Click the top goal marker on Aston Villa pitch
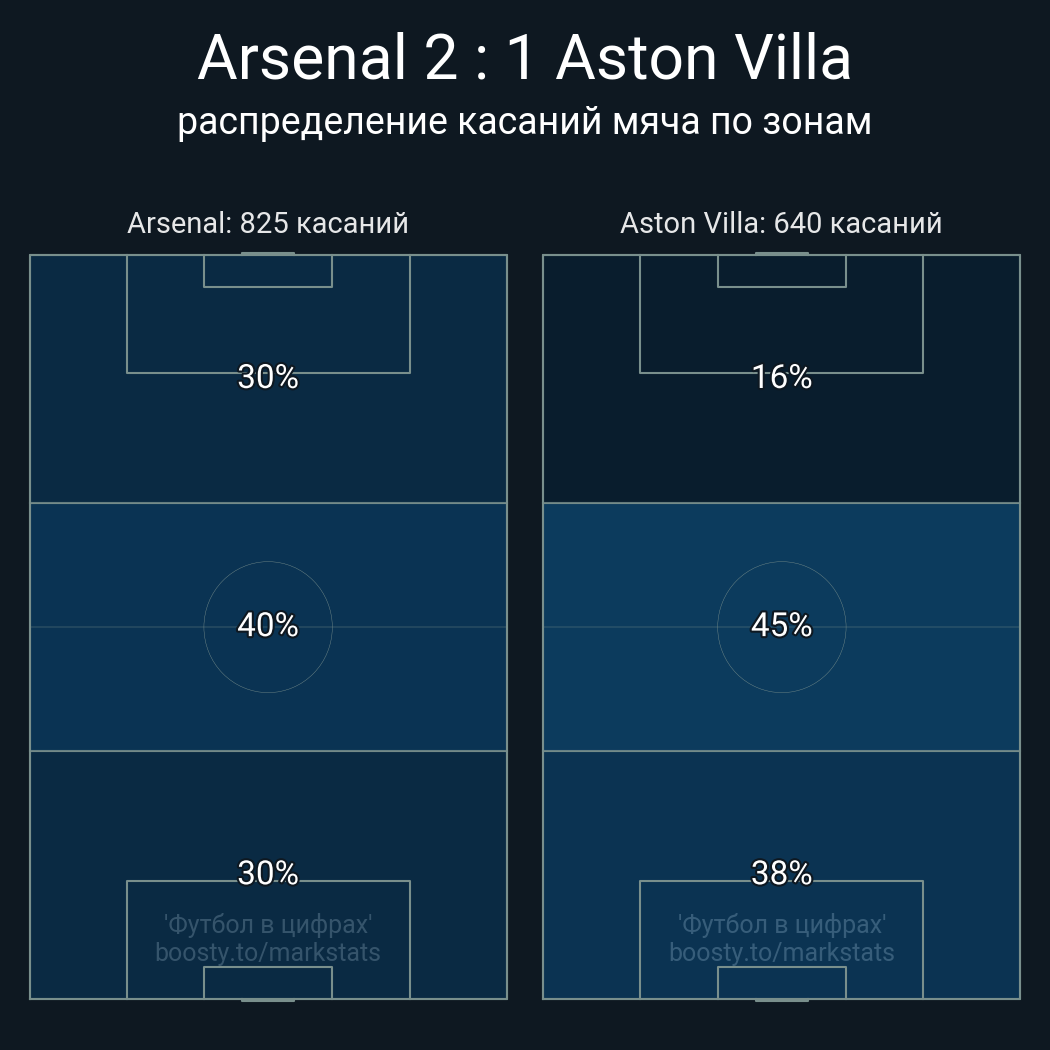1050x1050 pixels. (x=781, y=254)
